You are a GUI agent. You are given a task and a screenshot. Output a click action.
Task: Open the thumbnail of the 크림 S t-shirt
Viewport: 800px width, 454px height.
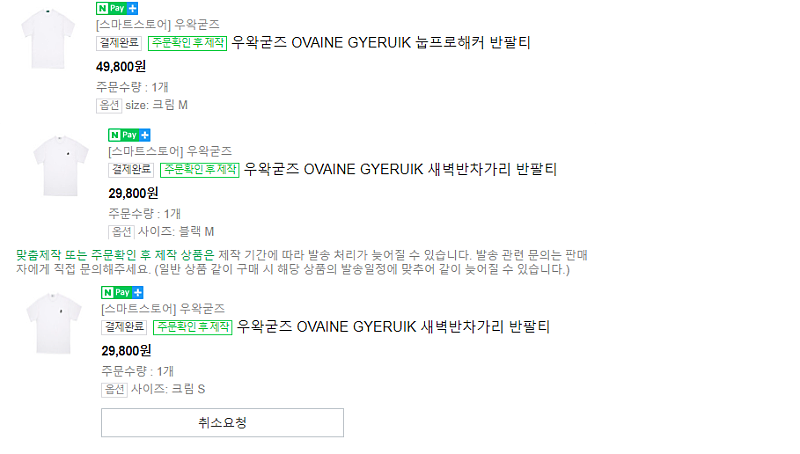coord(53,323)
